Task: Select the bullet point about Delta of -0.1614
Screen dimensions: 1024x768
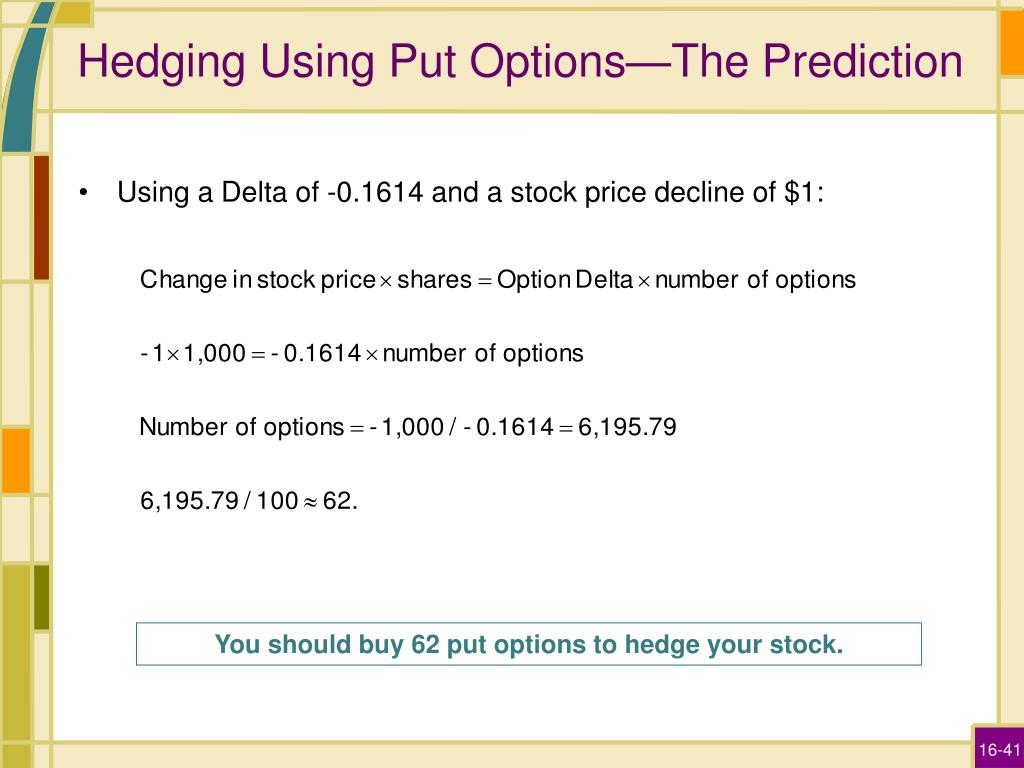Action: click(x=470, y=193)
